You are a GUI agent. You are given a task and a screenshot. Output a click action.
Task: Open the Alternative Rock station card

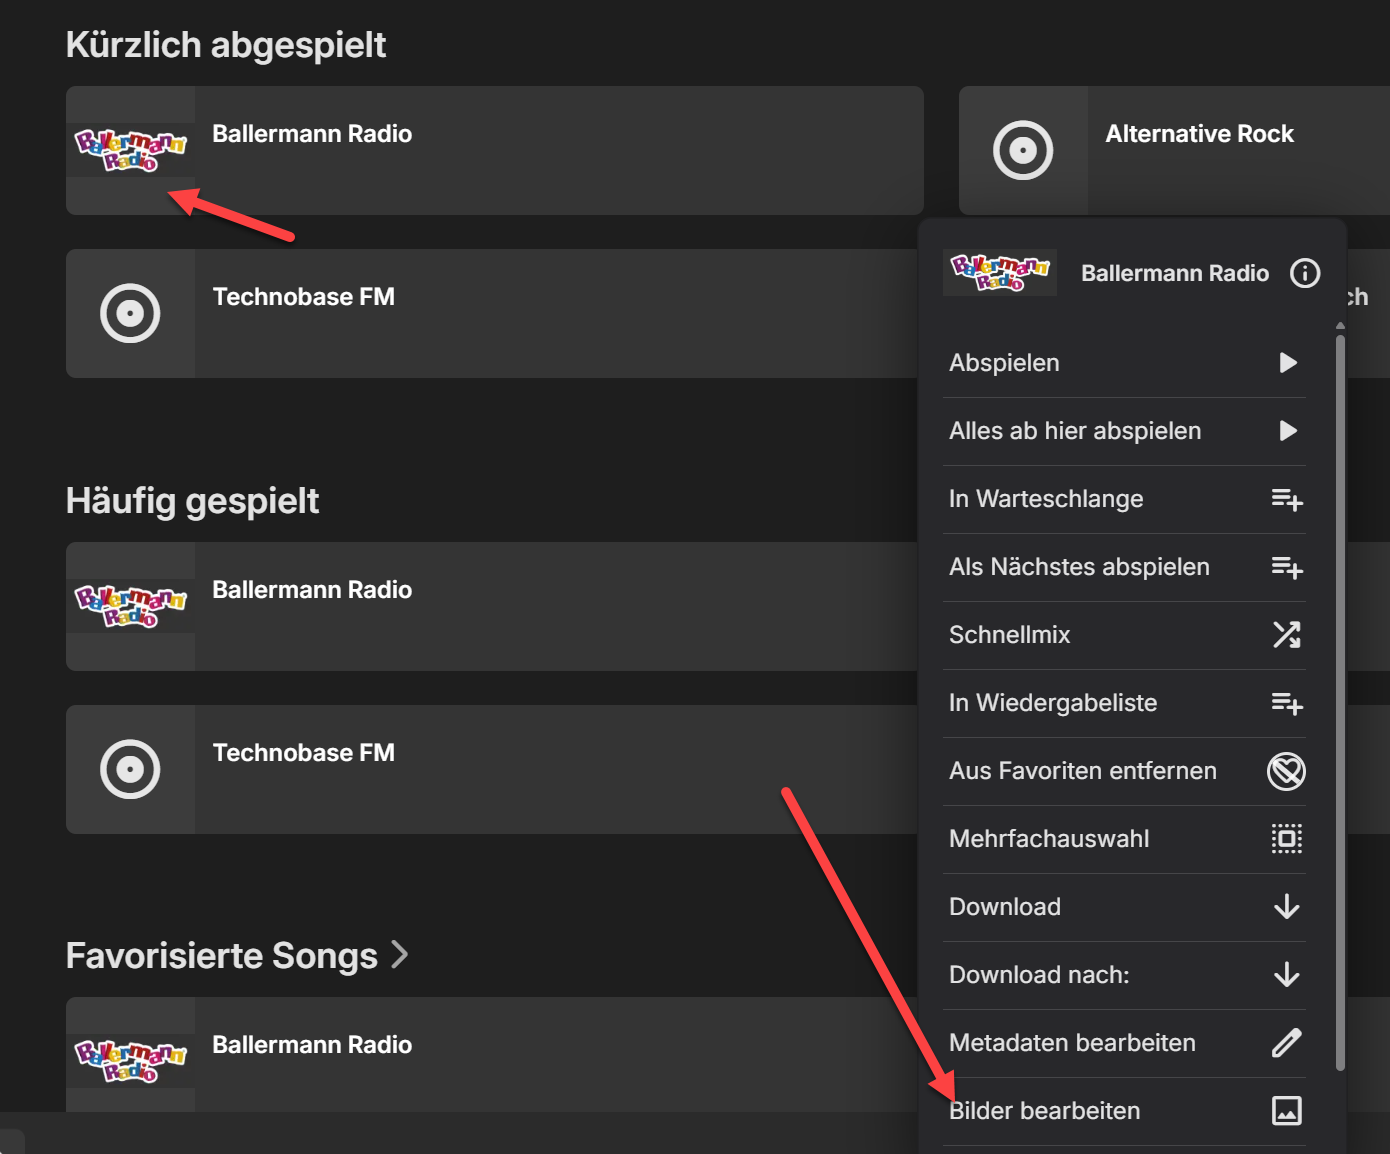(x=1199, y=150)
